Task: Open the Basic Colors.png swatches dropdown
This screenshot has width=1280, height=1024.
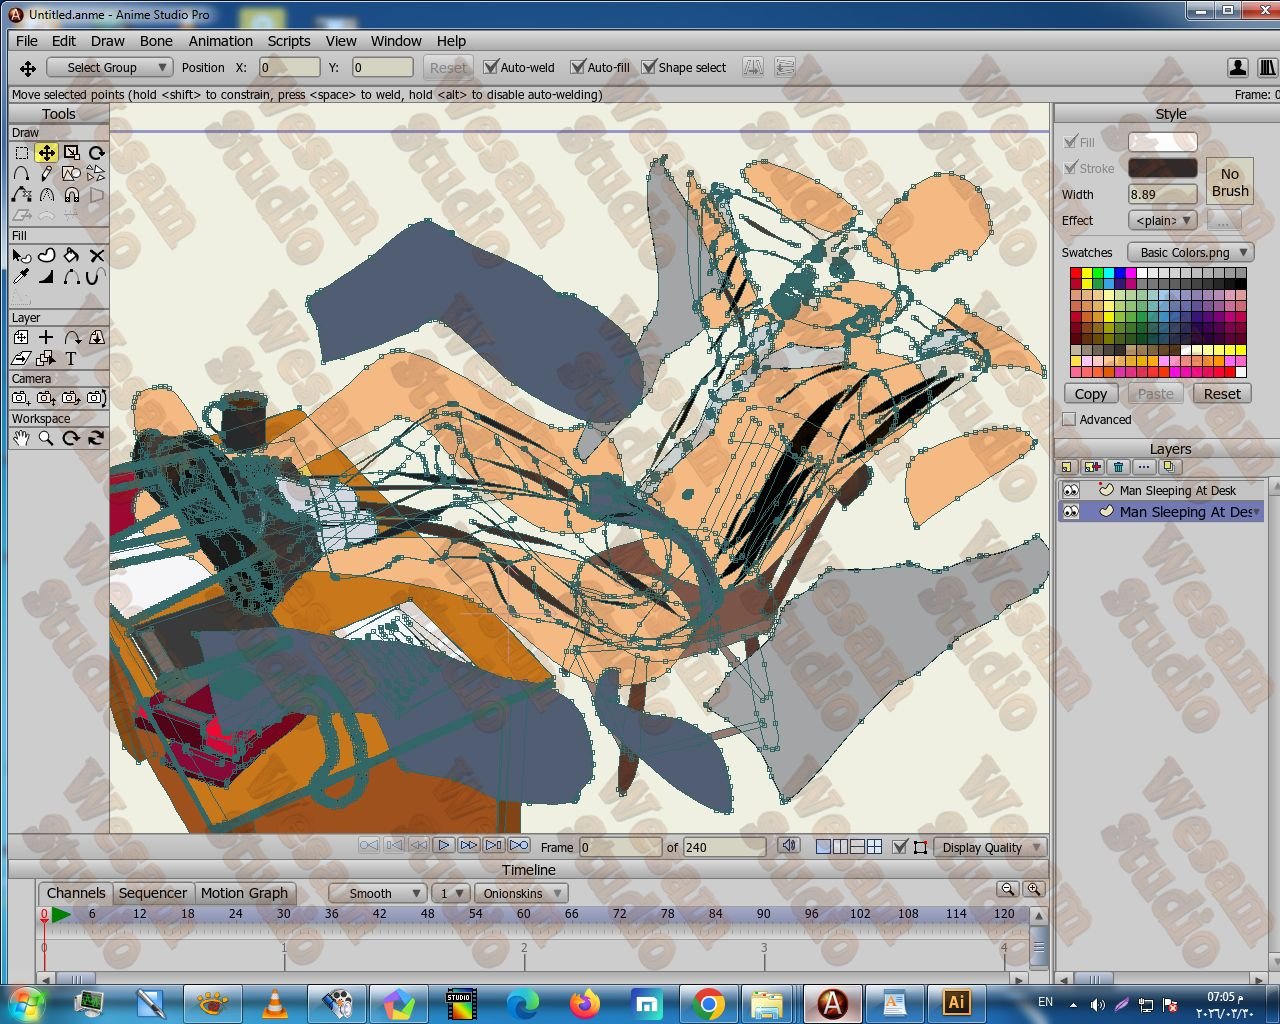Action: click(x=1190, y=253)
